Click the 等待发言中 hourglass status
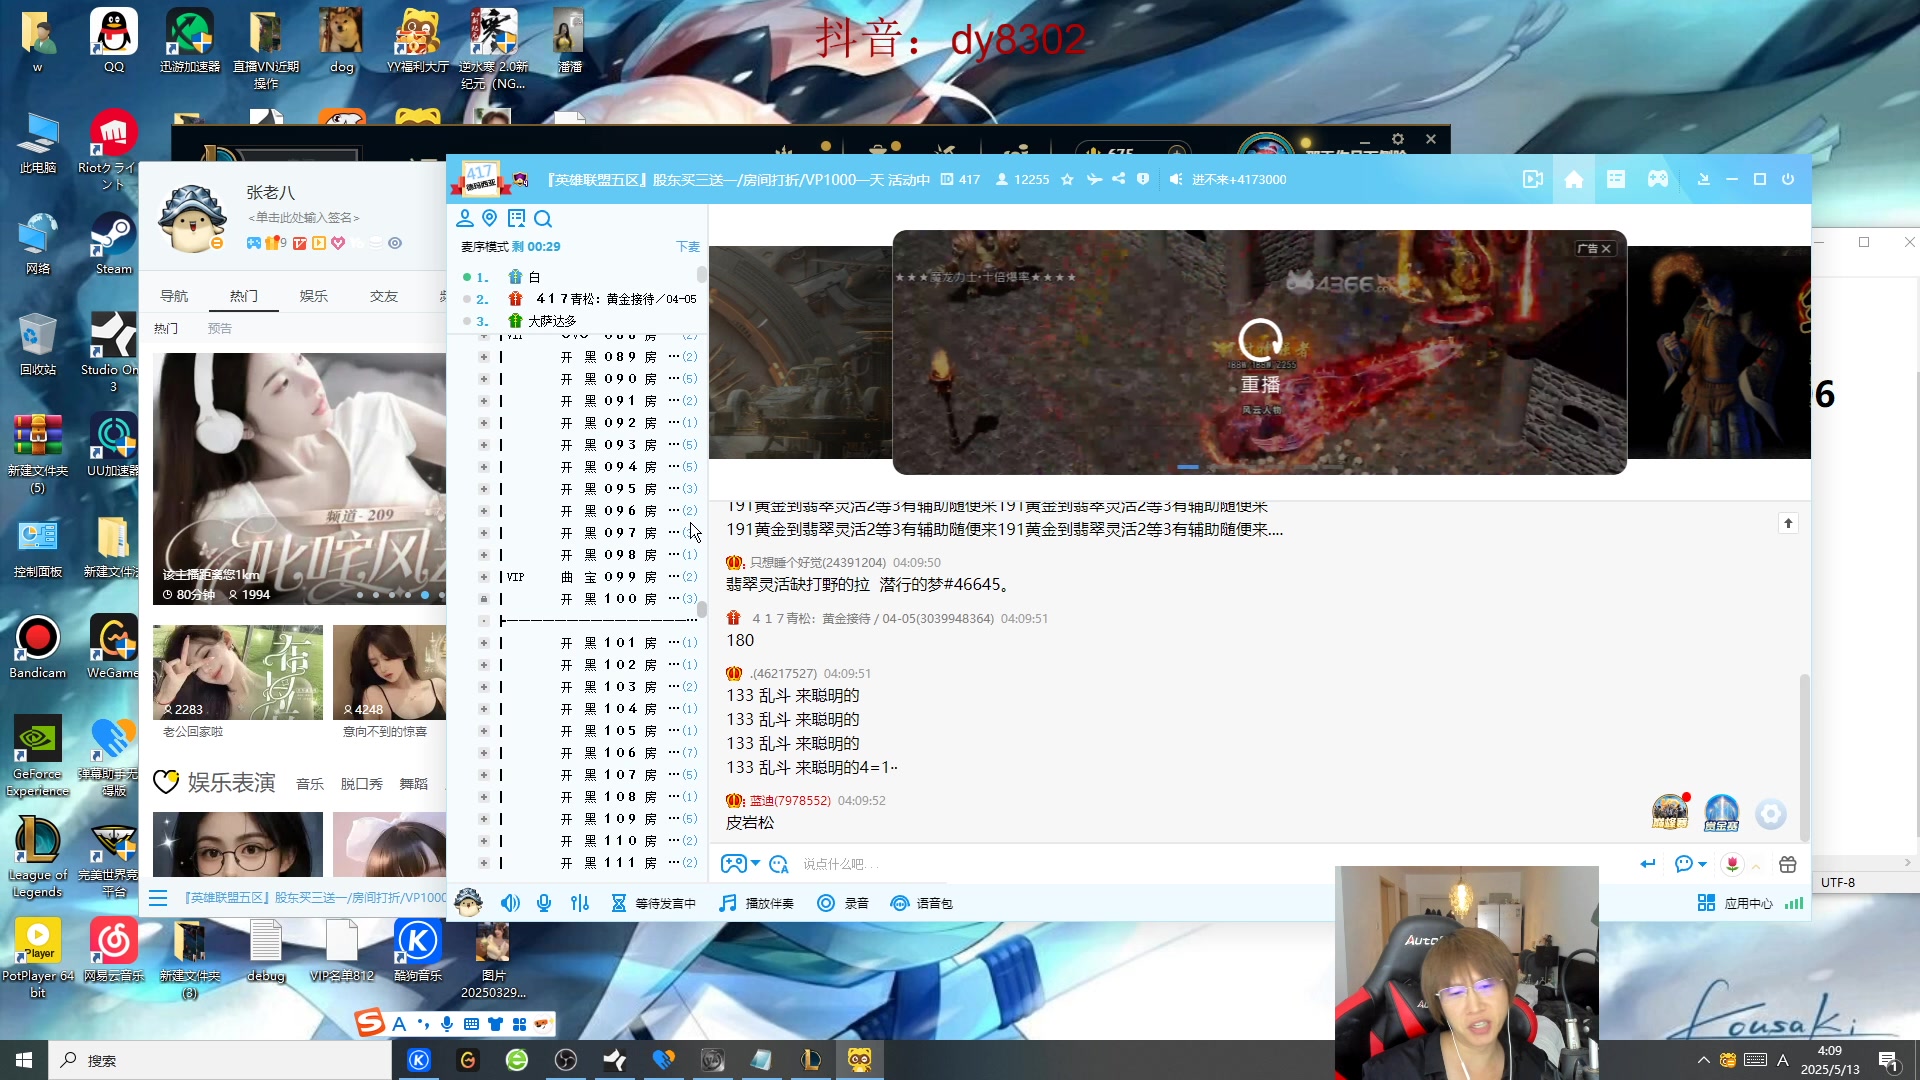Screen dimensions: 1920x1080 (653, 903)
